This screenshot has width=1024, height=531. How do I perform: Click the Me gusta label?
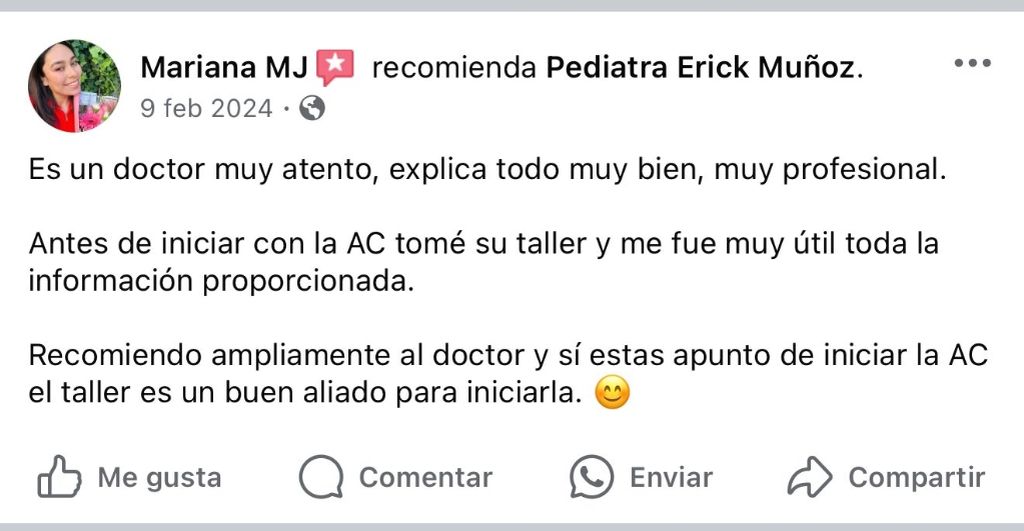tap(159, 478)
